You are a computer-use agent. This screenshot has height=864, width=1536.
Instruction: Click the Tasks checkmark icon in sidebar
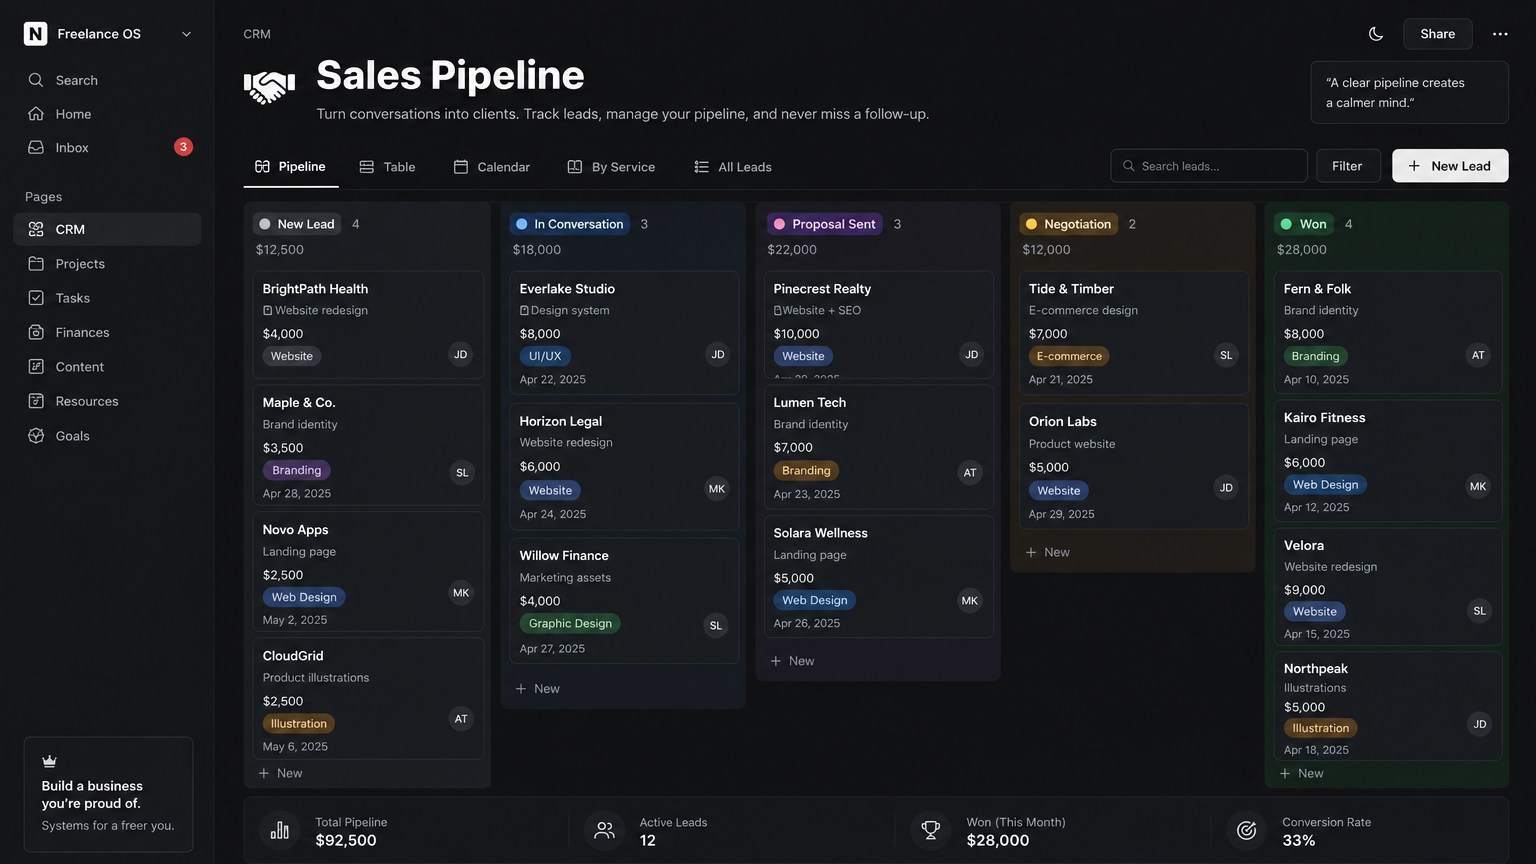coord(36,298)
